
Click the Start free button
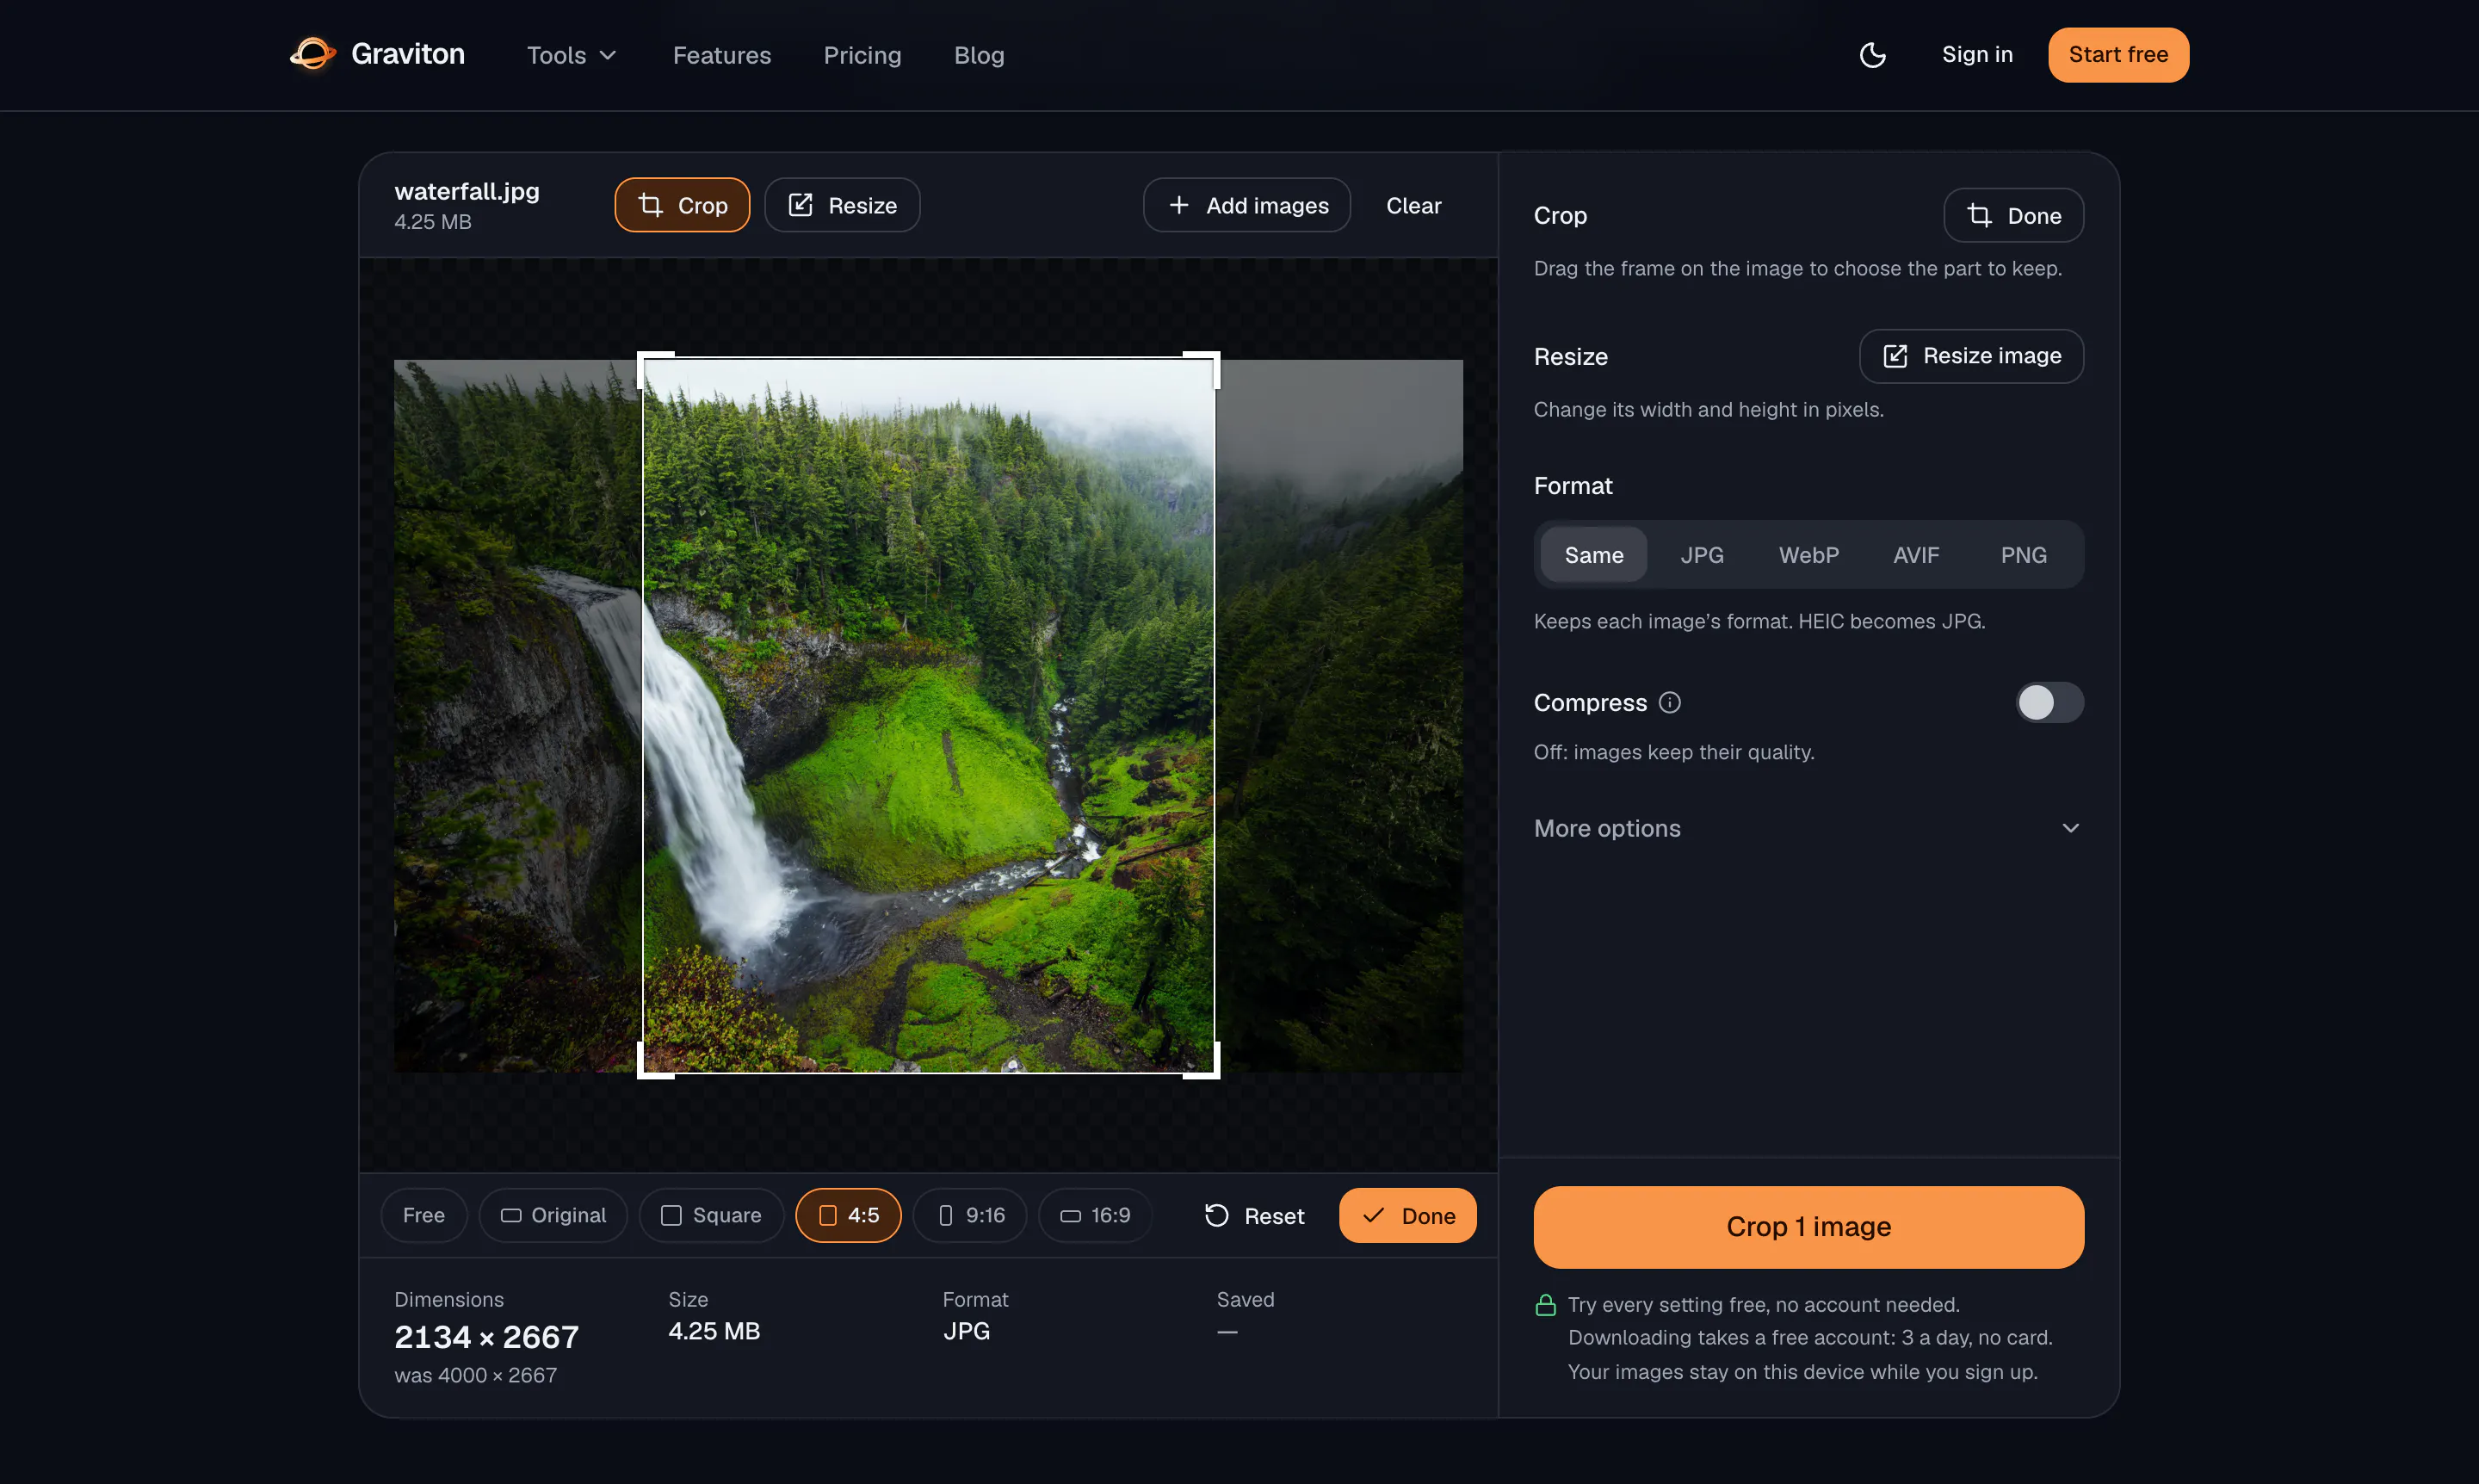[x=2118, y=55]
